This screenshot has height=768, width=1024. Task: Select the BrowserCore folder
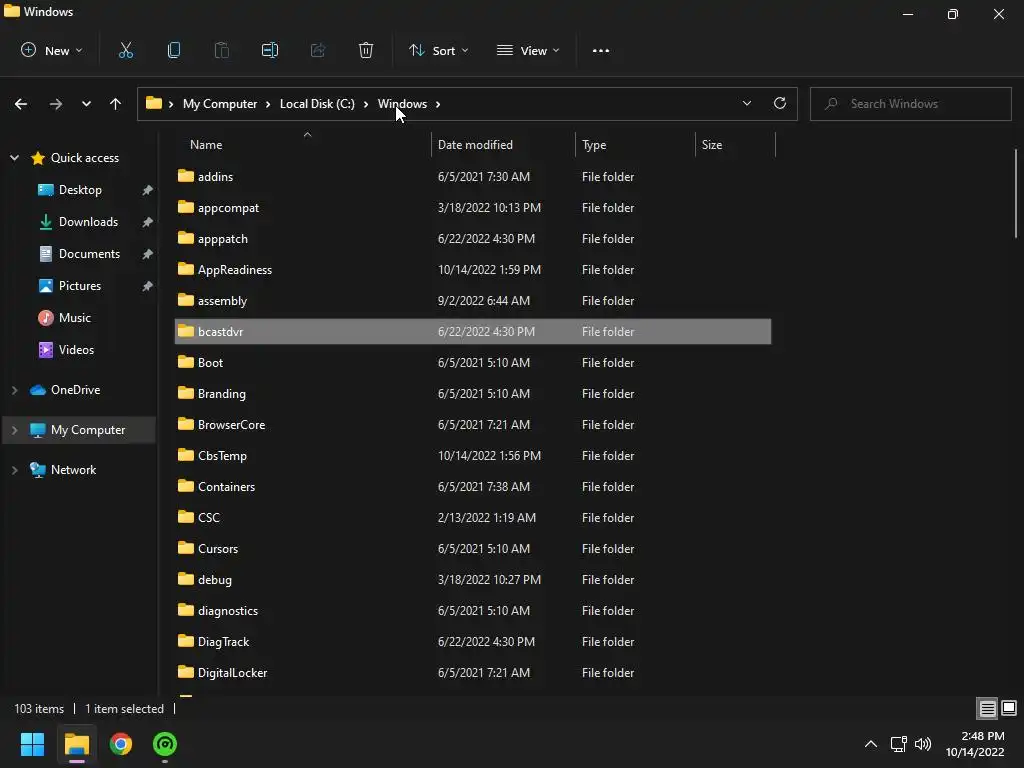click(473, 424)
